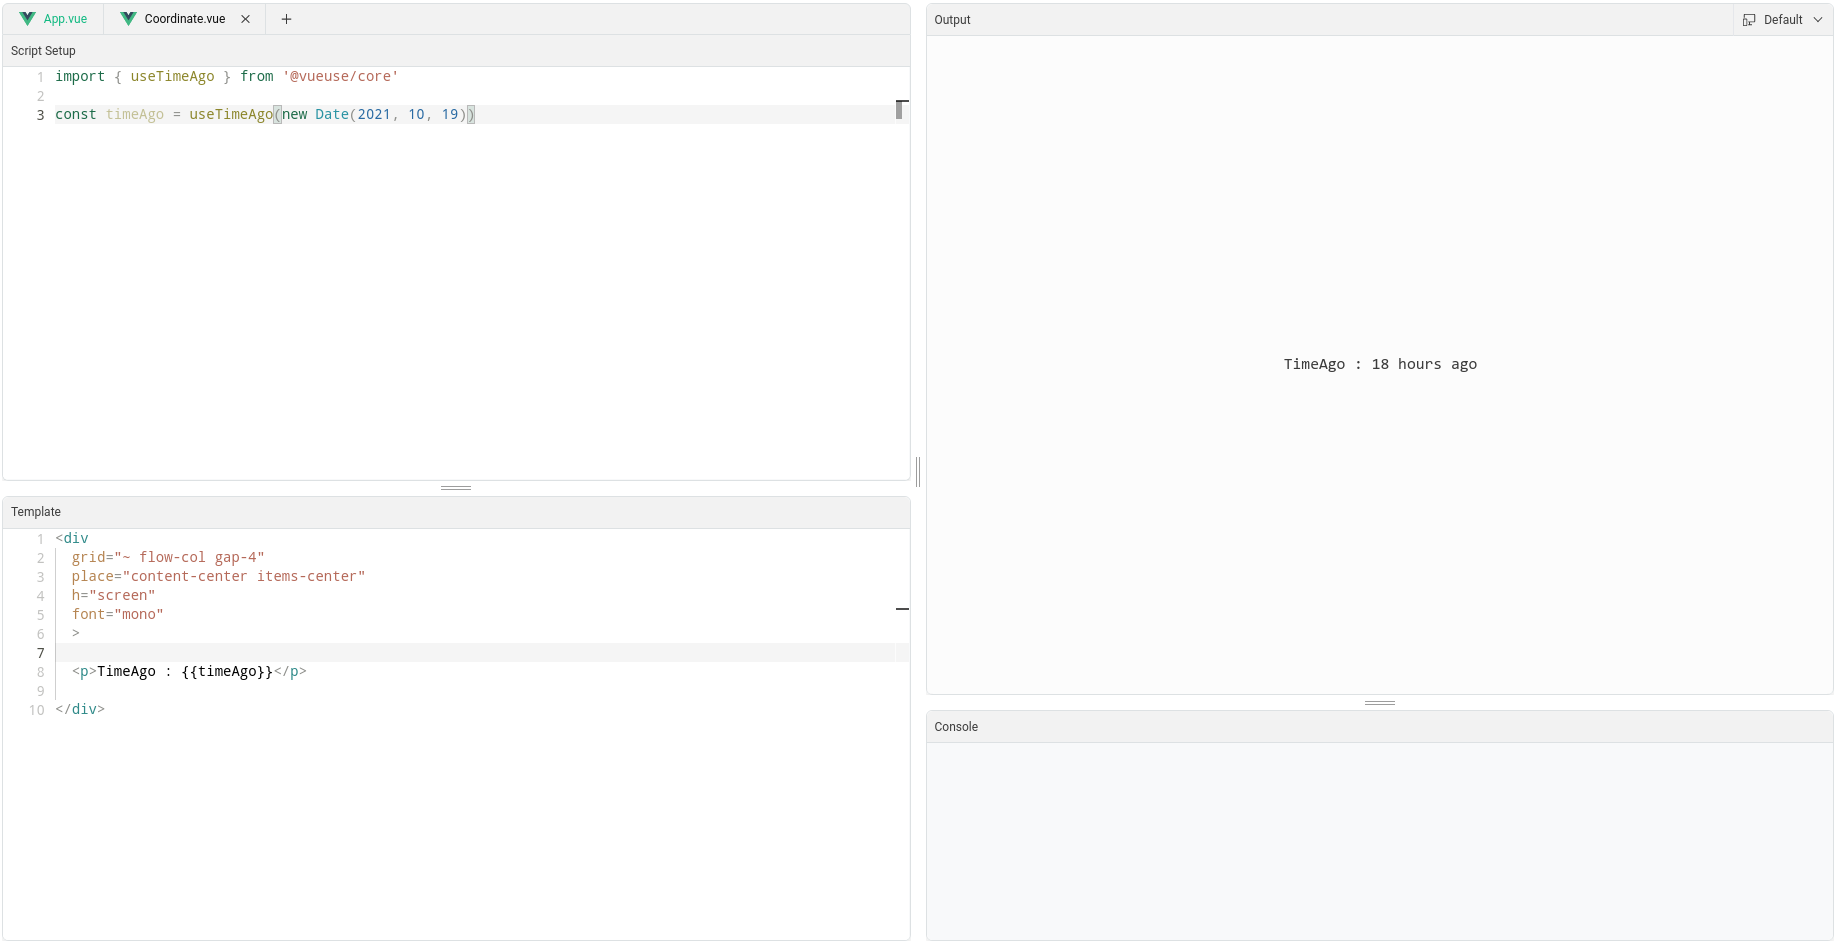The height and width of the screenshot is (943, 1837).
Task: Click the chevron next to Default
Action: [x=1819, y=19]
